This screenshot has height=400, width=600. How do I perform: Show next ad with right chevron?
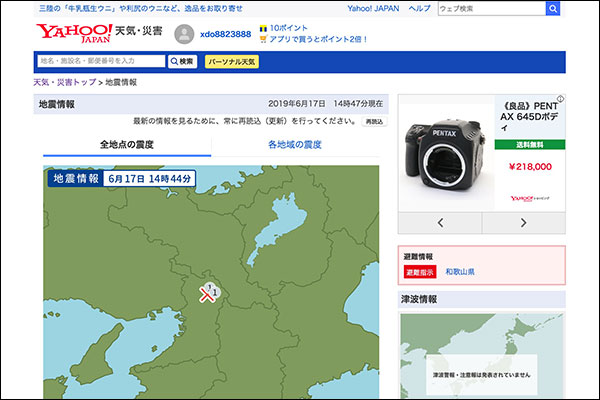click(x=523, y=222)
